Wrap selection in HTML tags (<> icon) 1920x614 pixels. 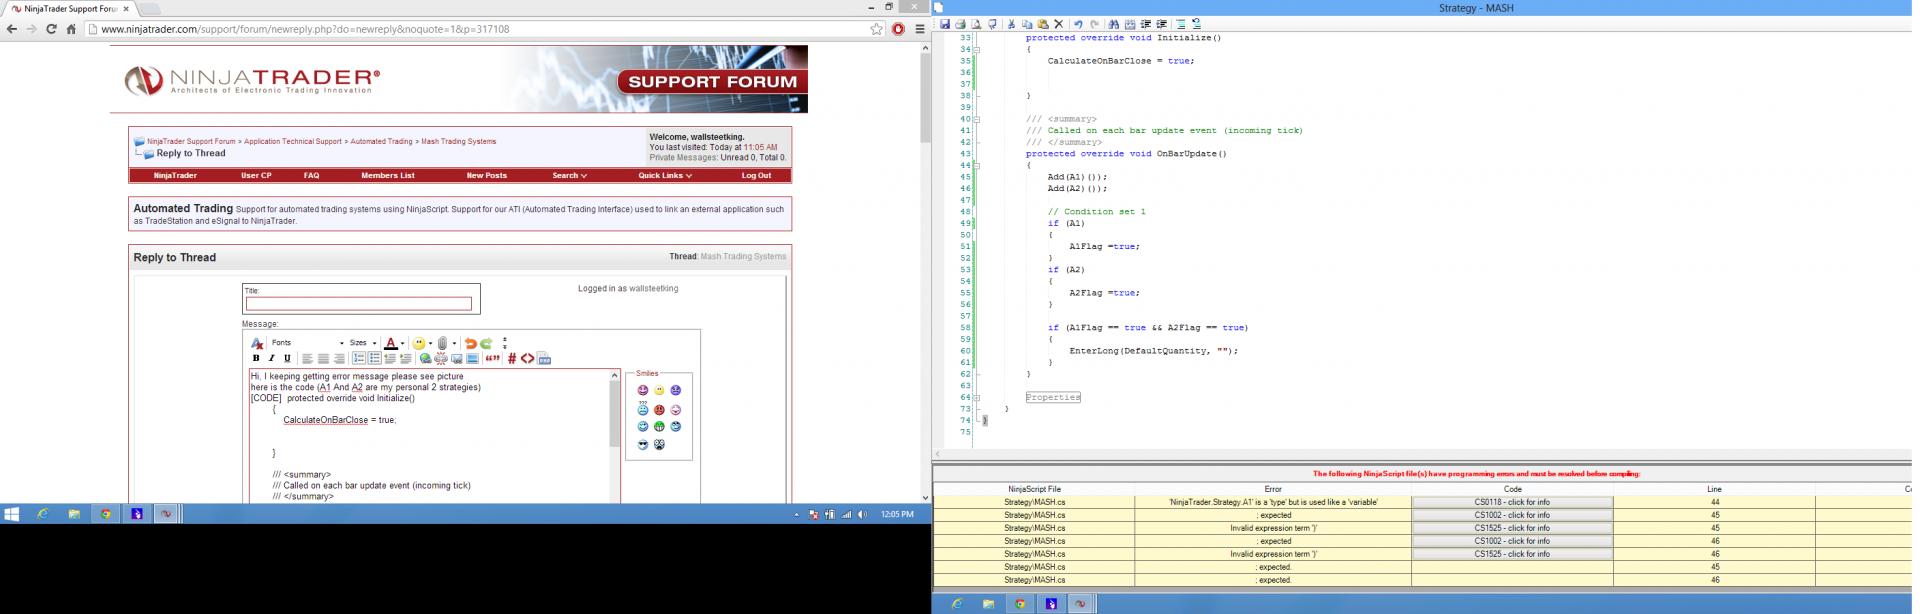[527, 359]
